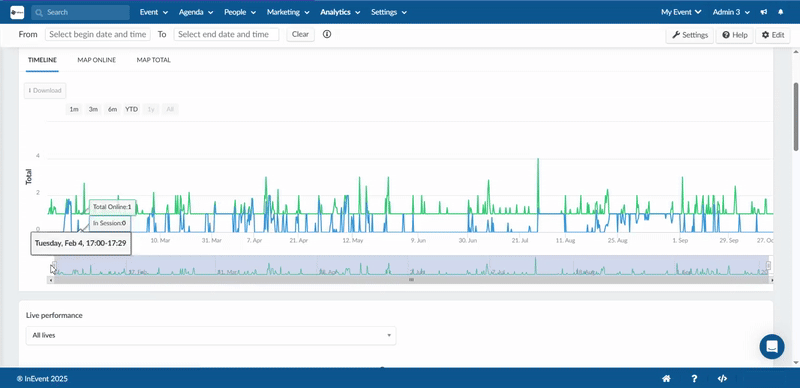Click the information circle icon beside Clear
The height and width of the screenshot is (388, 800).
pyautogui.click(x=327, y=34)
